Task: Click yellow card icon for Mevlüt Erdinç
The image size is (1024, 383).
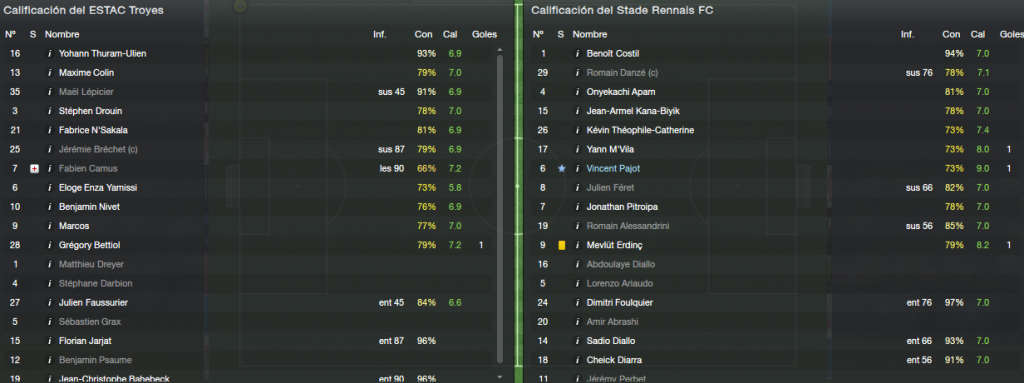Action: point(561,245)
